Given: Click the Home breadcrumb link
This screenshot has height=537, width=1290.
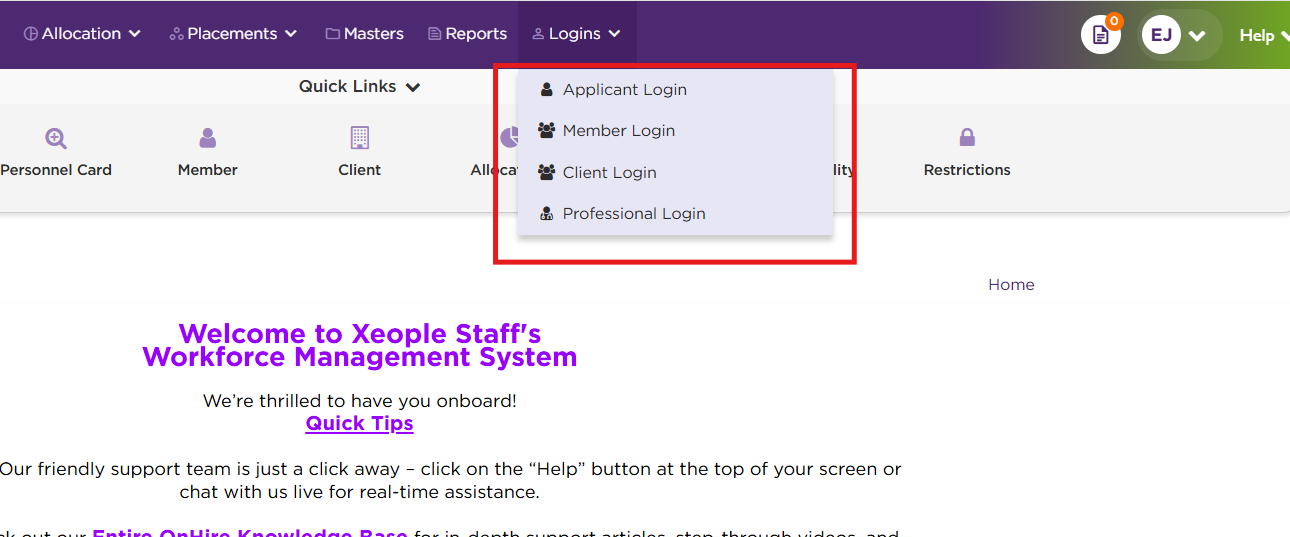Looking at the screenshot, I should [1011, 285].
